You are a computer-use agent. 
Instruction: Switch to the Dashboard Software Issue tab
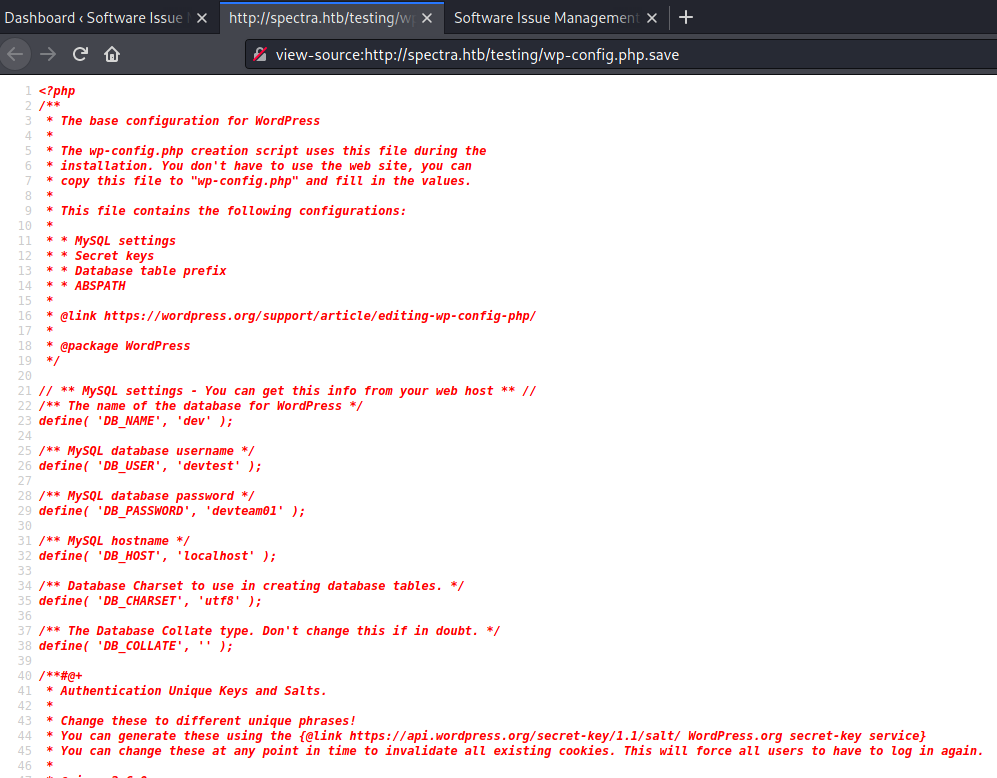point(95,18)
